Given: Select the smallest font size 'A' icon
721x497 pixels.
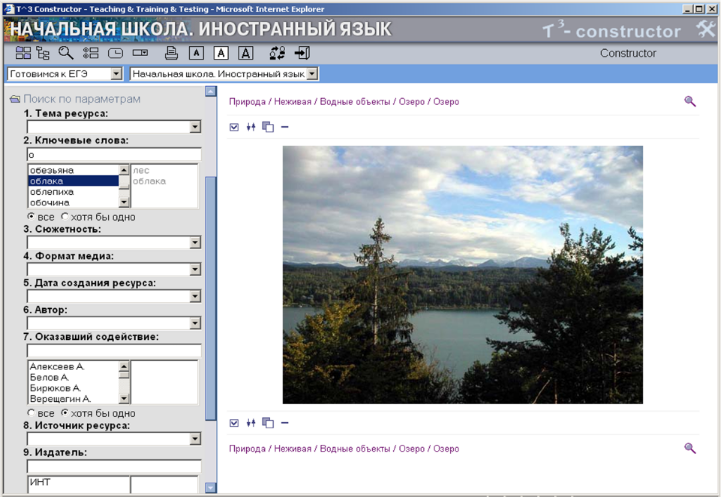Looking at the screenshot, I should [x=196, y=53].
